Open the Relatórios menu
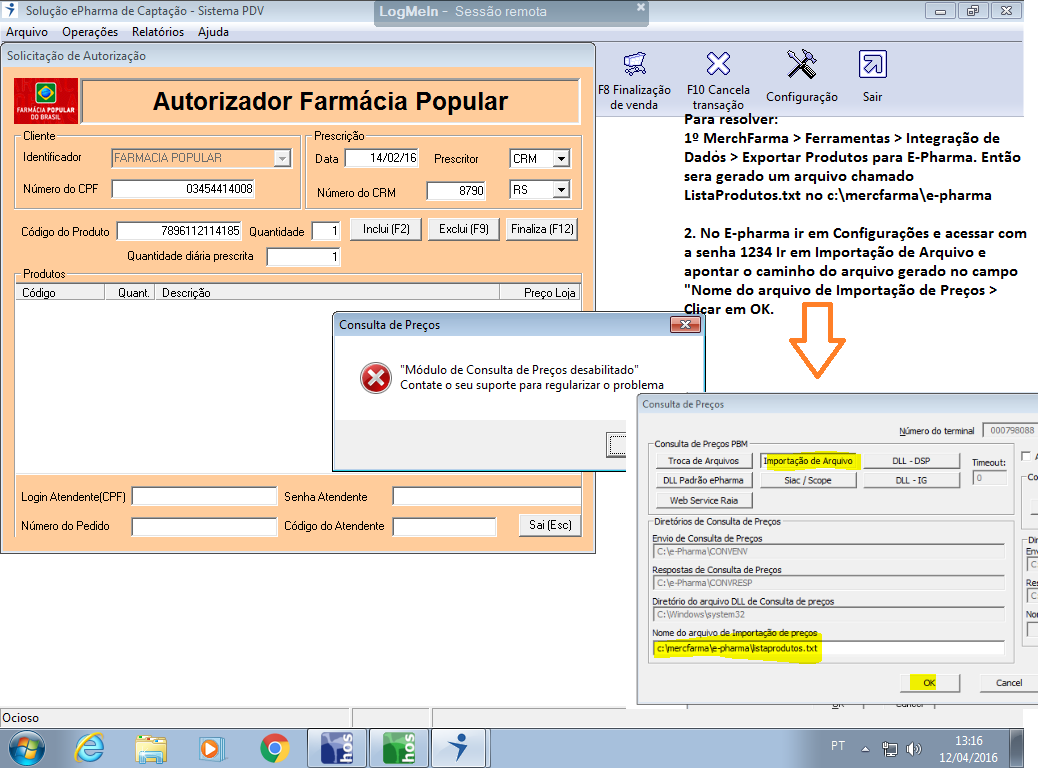The height and width of the screenshot is (768, 1038). [x=158, y=32]
